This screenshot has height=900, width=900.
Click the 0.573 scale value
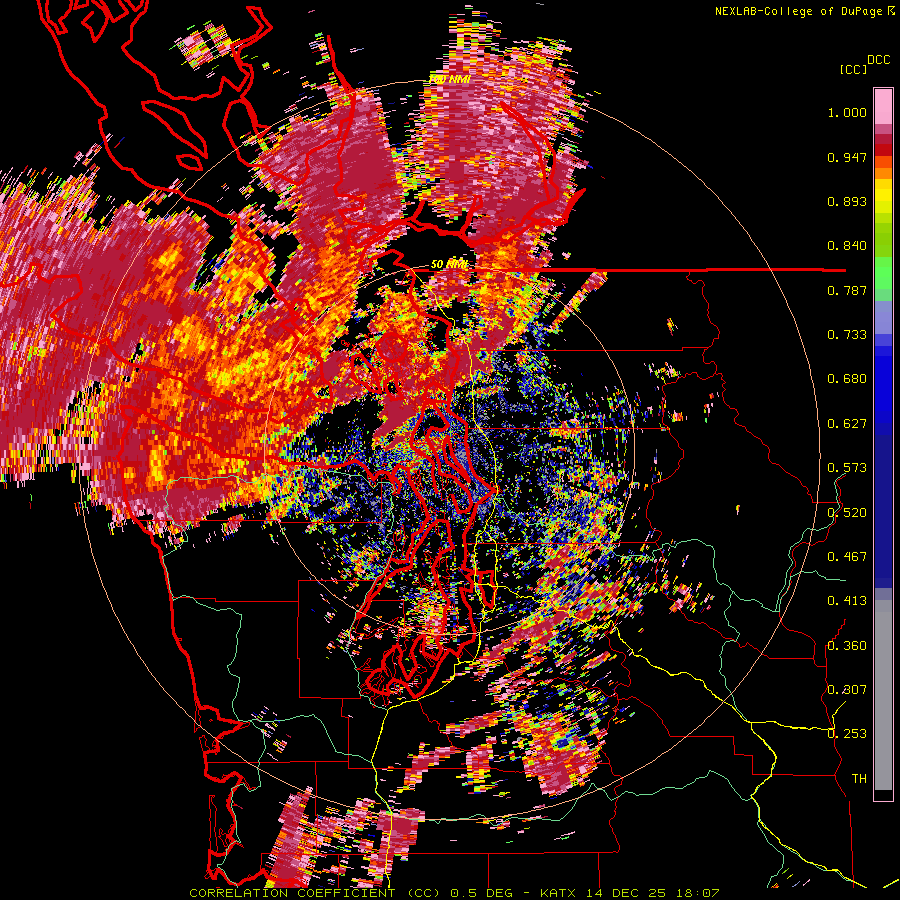tap(847, 468)
